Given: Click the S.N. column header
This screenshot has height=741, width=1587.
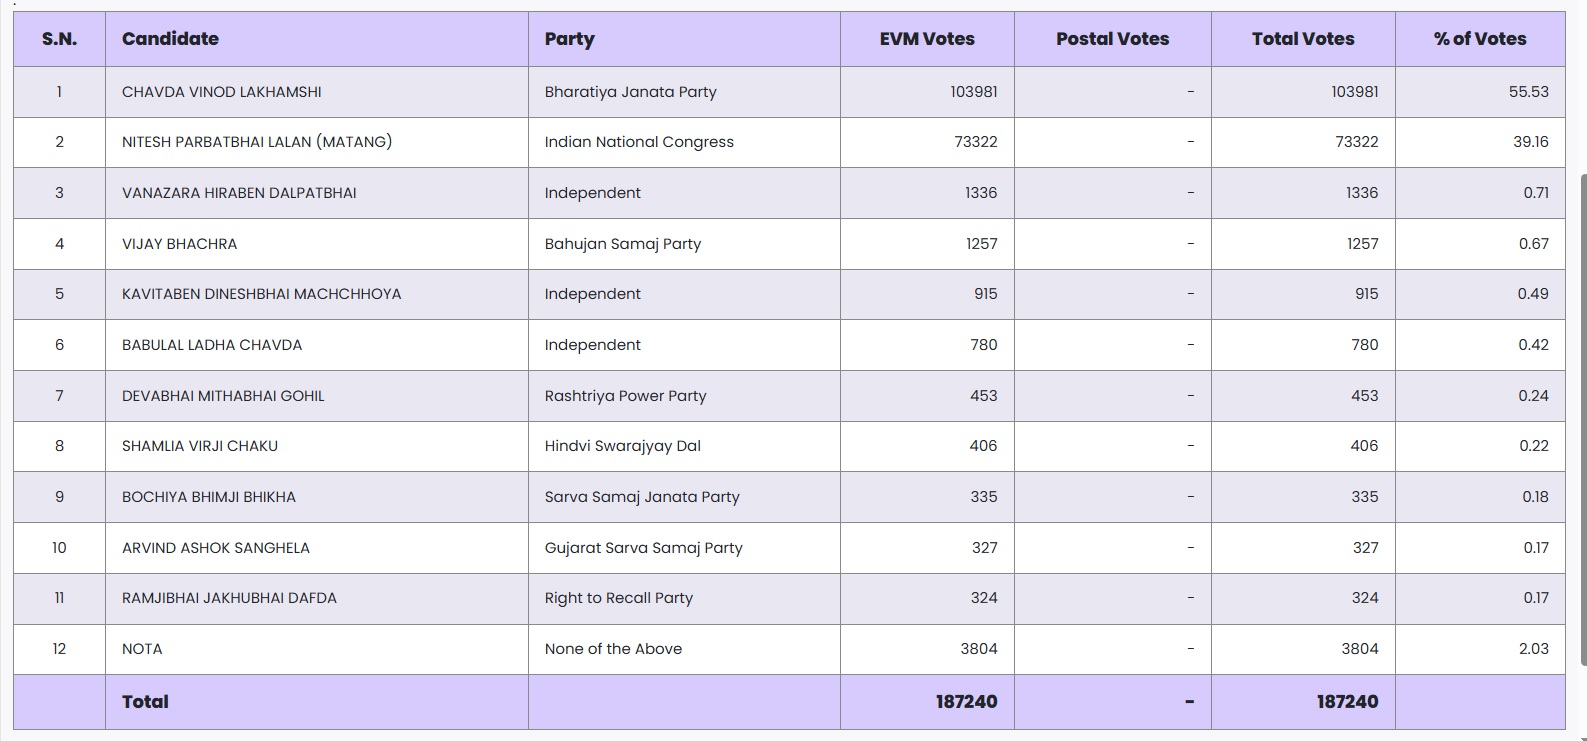Looking at the screenshot, I should (59, 39).
